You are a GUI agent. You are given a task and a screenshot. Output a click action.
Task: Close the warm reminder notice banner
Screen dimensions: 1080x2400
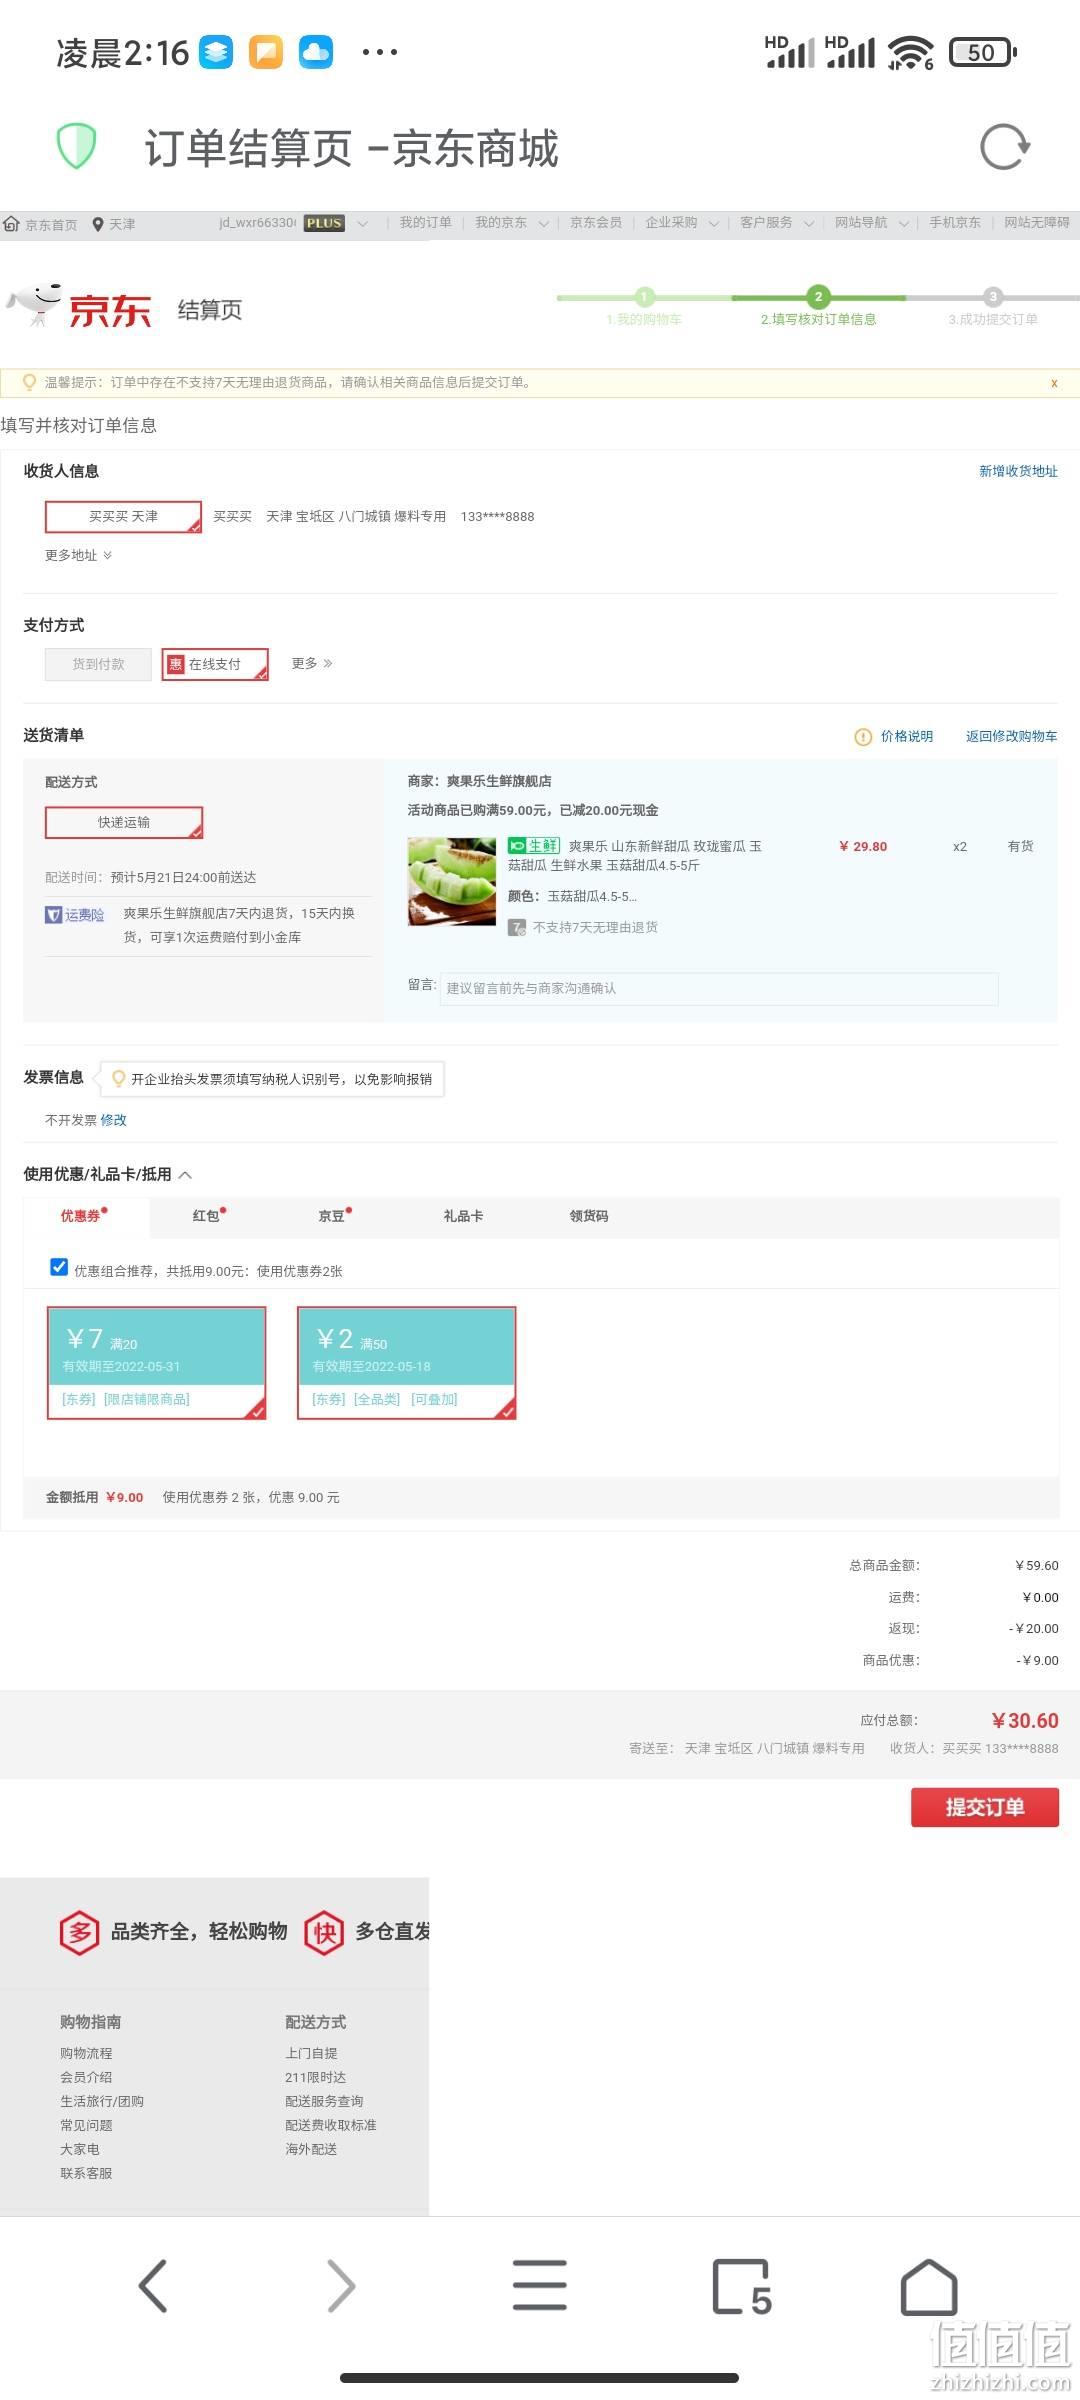click(1054, 383)
